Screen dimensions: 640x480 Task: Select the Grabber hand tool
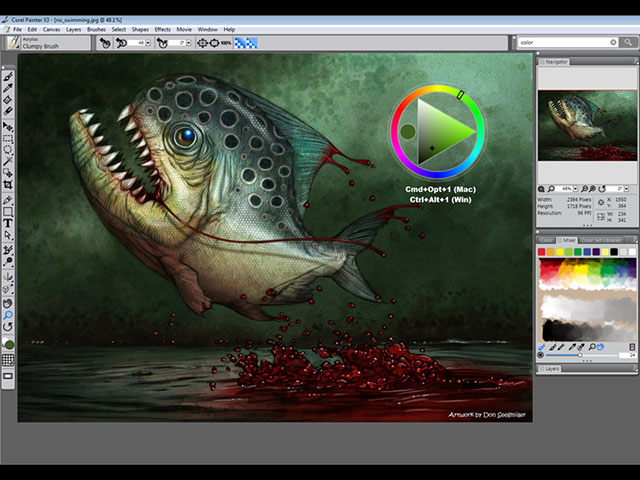pyautogui.click(x=8, y=304)
